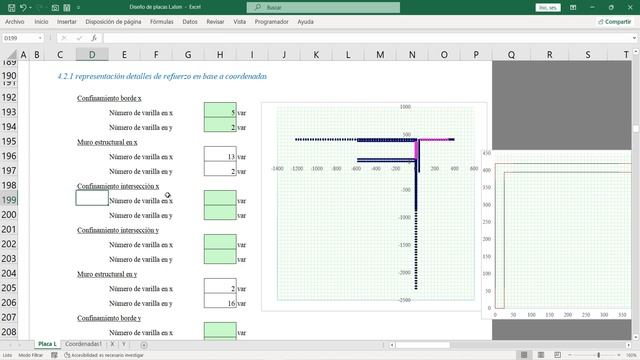Click the macro recording icon in status bar

[x=54, y=355]
